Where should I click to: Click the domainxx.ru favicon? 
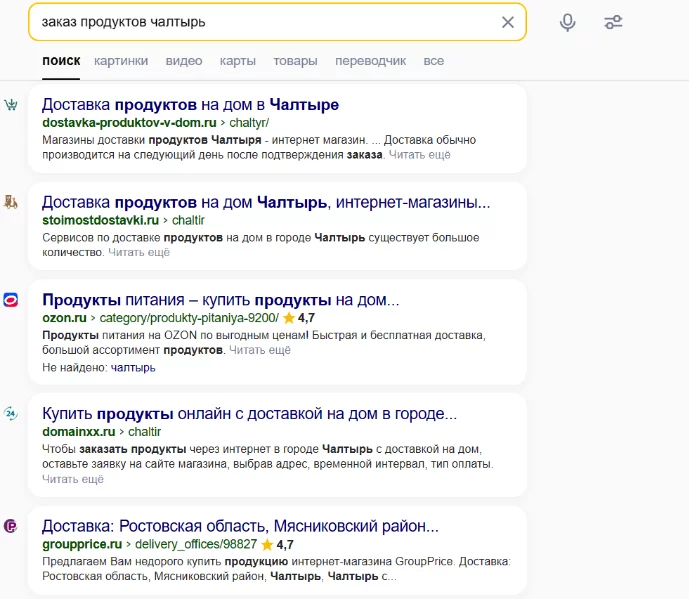[11, 414]
